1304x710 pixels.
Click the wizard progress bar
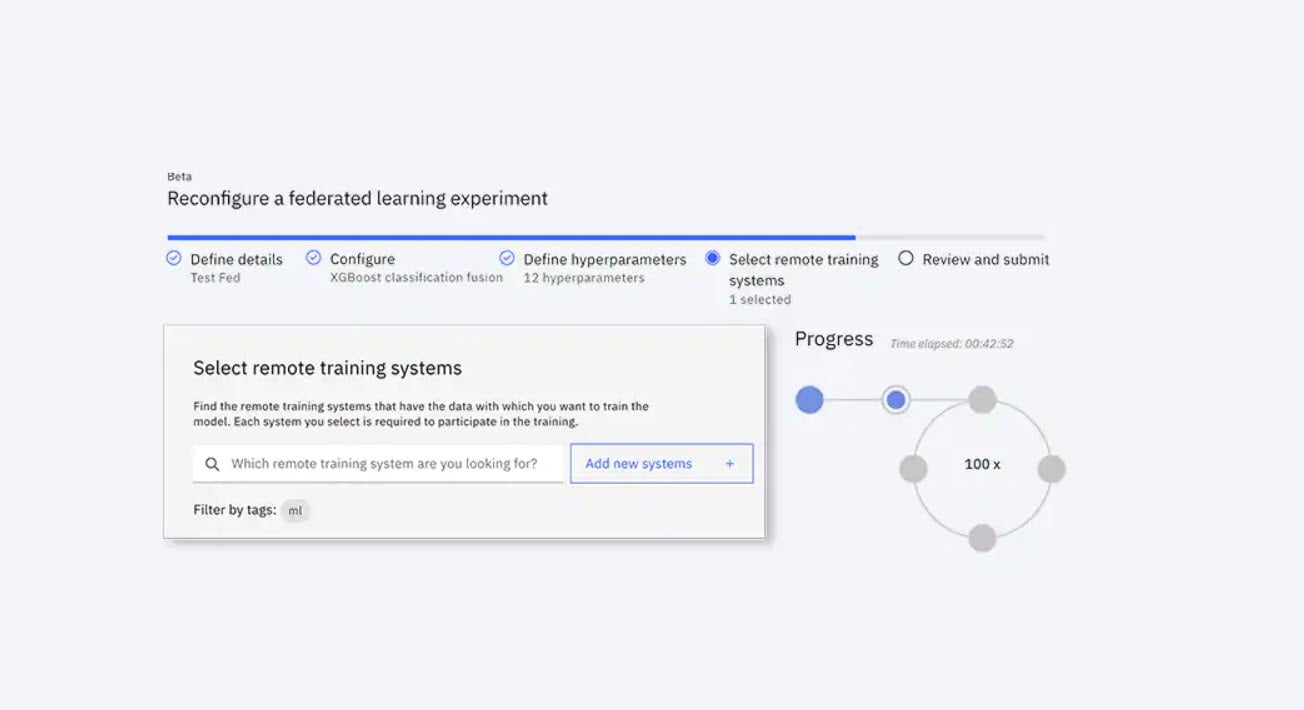click(606, 238)
